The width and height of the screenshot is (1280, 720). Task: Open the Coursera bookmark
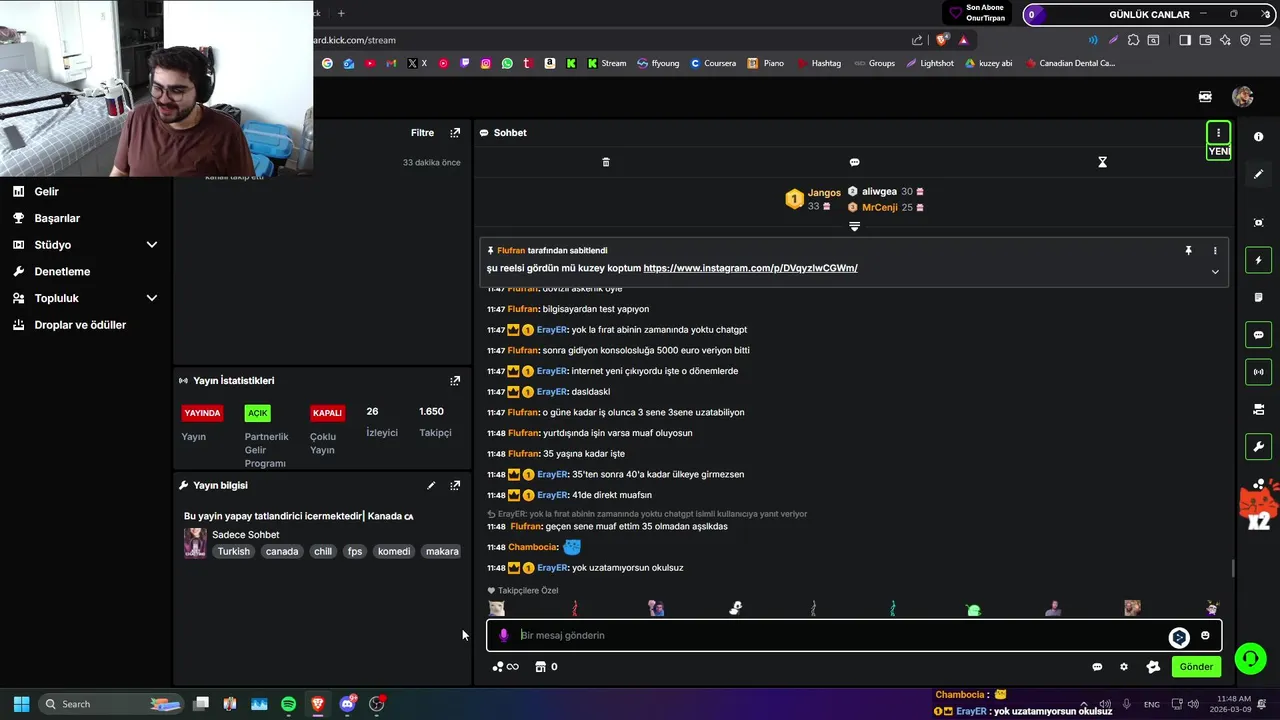coord(713,63)
